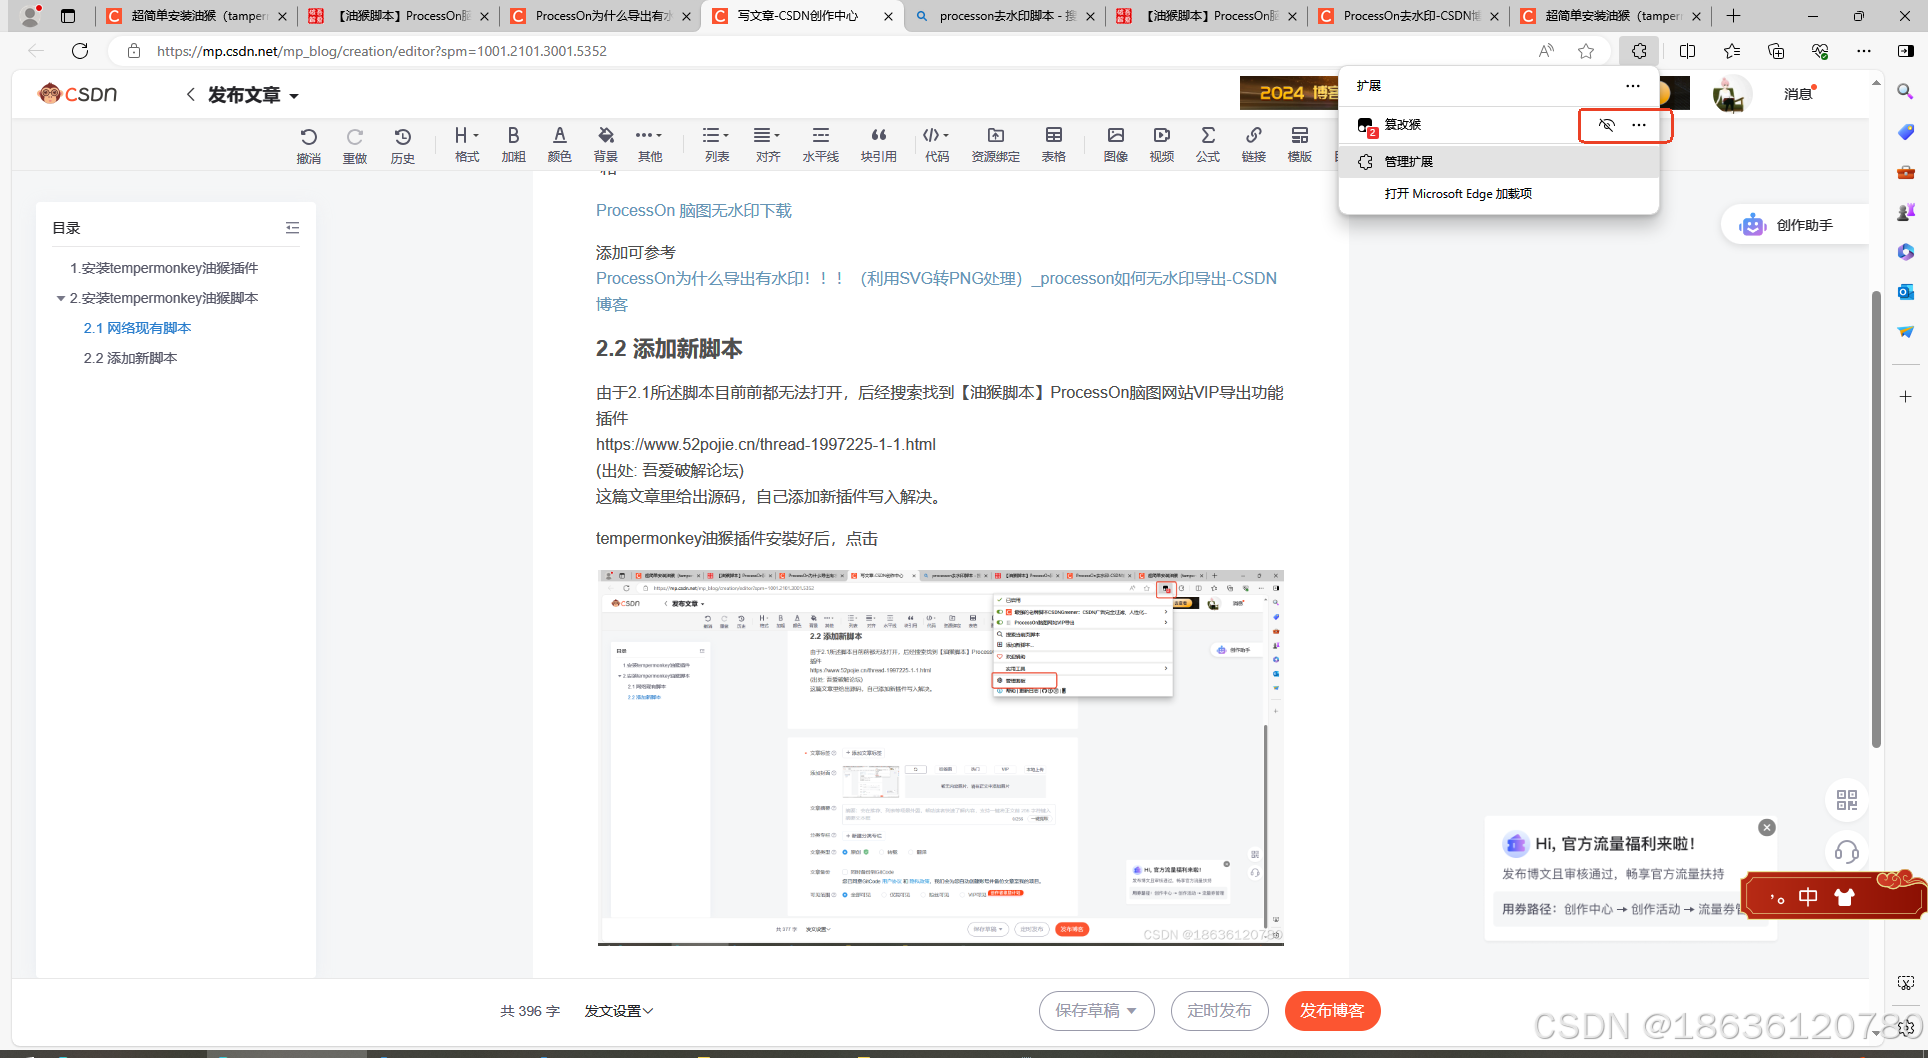Click the page vertical scrollbar

(1876, 518)
